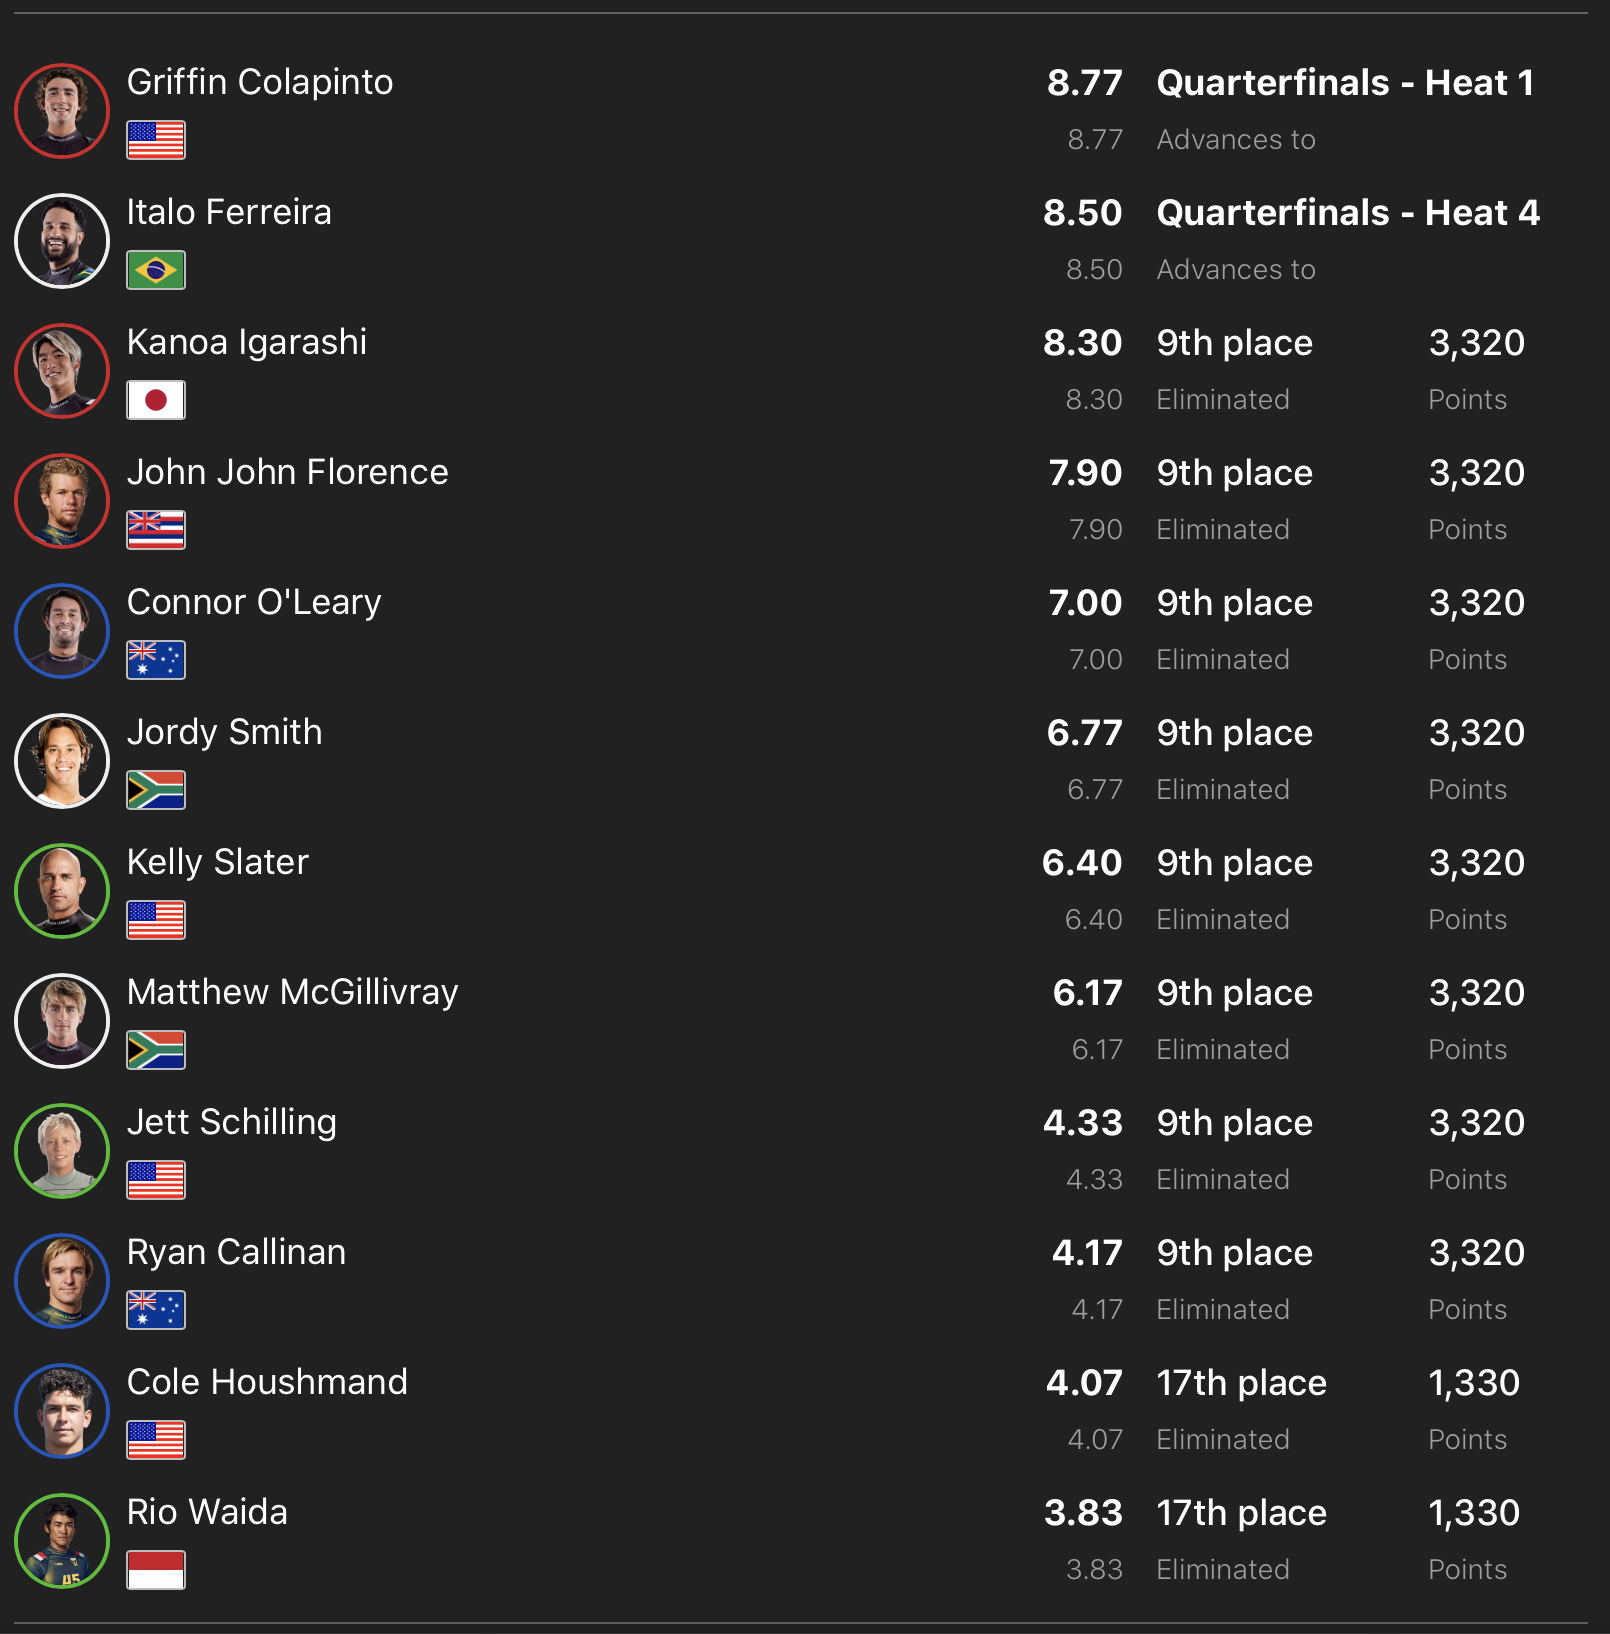Screen dimensions: 1610x1634
Task: Open Kanoa Igarashi's athlete name link
Action: (x=247, y=342)
